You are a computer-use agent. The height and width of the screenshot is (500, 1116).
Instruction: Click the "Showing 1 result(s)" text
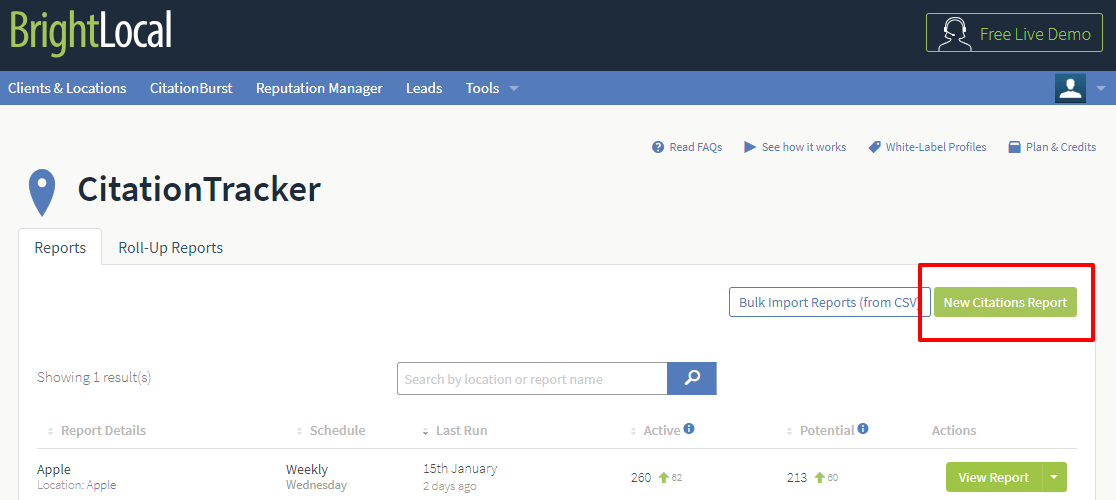(94, 378)
